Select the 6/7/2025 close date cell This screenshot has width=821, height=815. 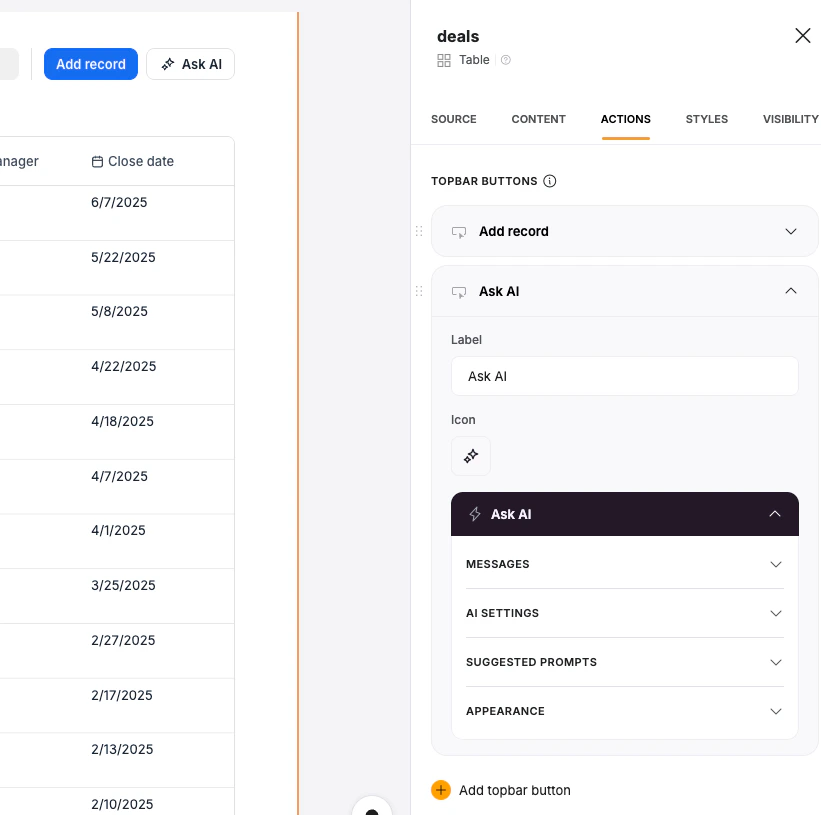pos(119,202)
